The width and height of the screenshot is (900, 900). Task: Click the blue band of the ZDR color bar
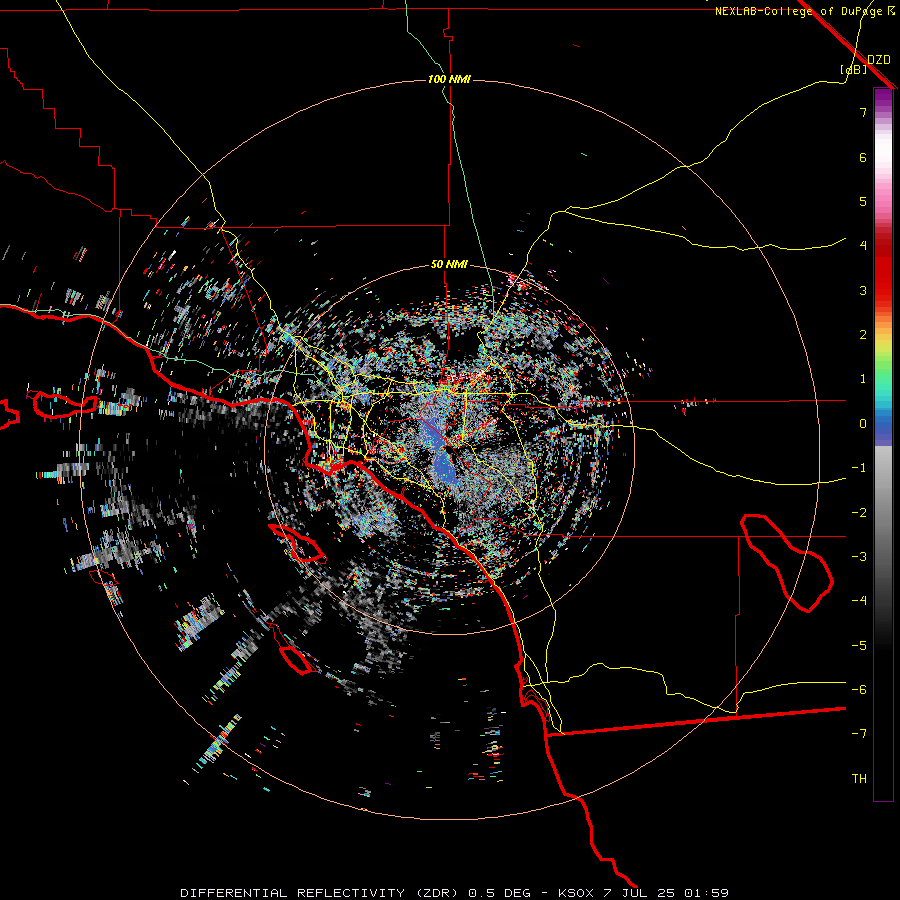pos(883,428)
